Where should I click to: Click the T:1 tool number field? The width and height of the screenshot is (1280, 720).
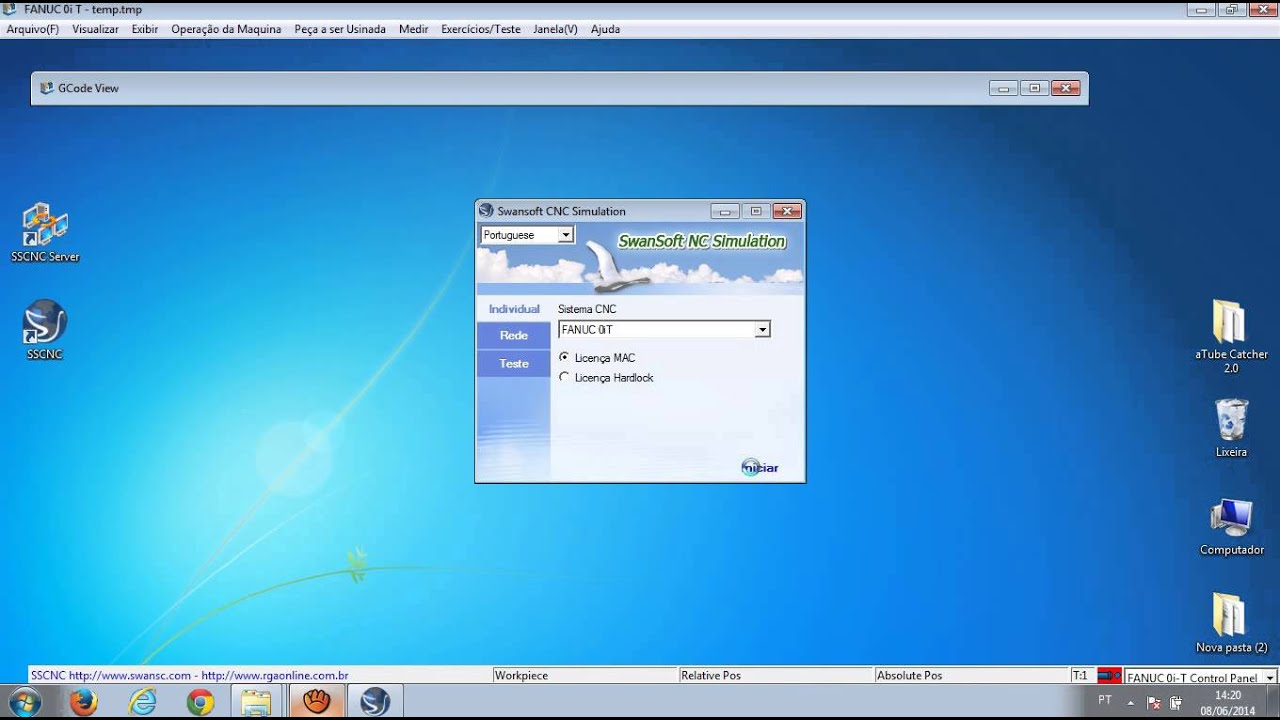tap(1081, 676)
